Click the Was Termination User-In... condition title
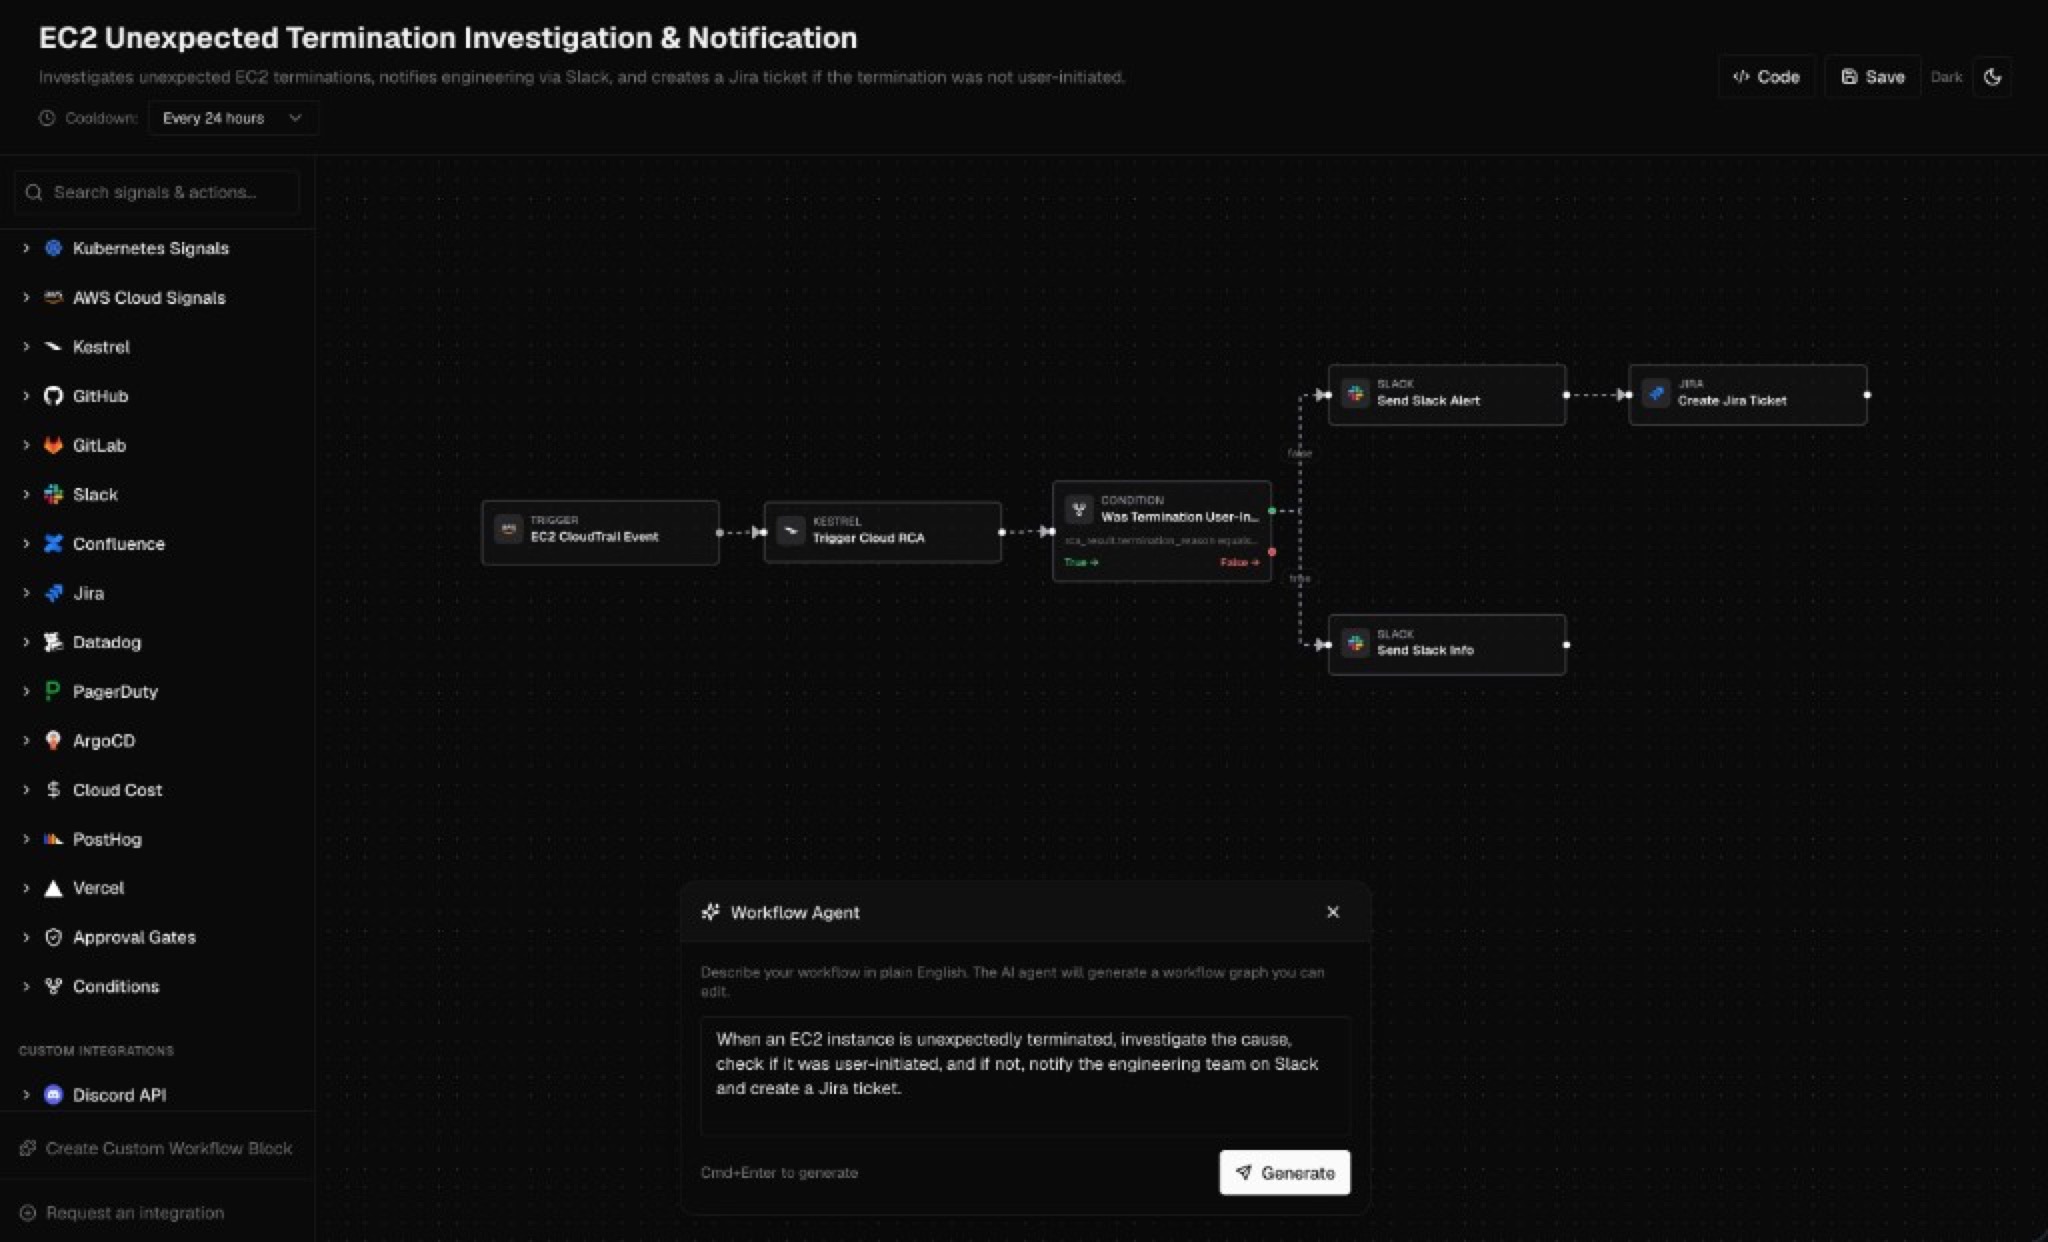 coord(1180,517)
